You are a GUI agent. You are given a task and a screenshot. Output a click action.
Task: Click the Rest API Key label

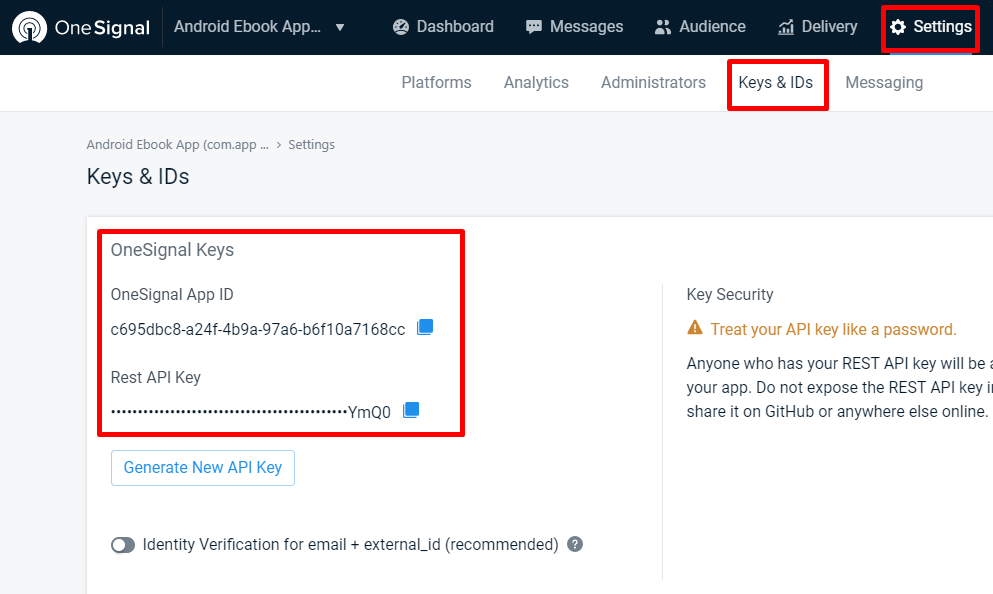pyautogui.click(x=156, y=377)
